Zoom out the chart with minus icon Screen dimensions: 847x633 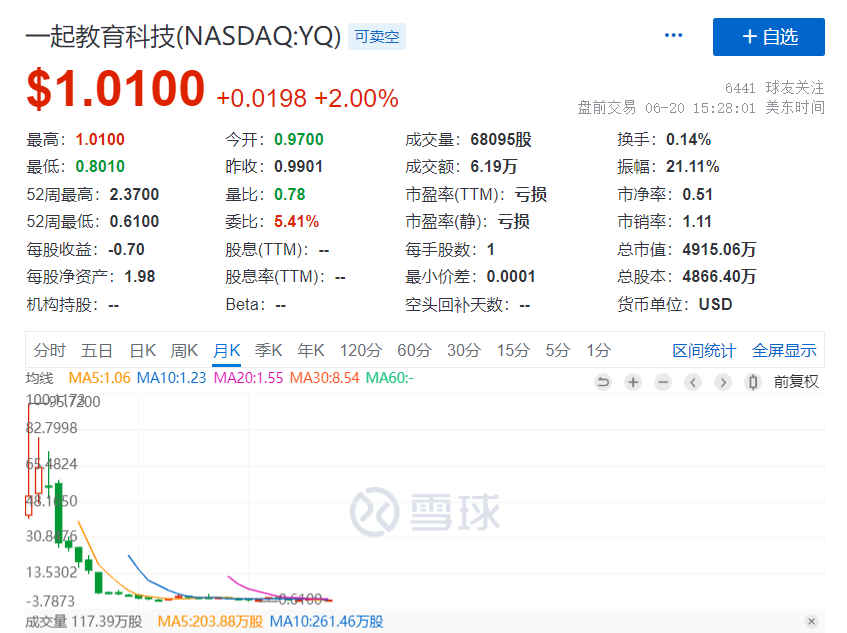click(663, 382)
